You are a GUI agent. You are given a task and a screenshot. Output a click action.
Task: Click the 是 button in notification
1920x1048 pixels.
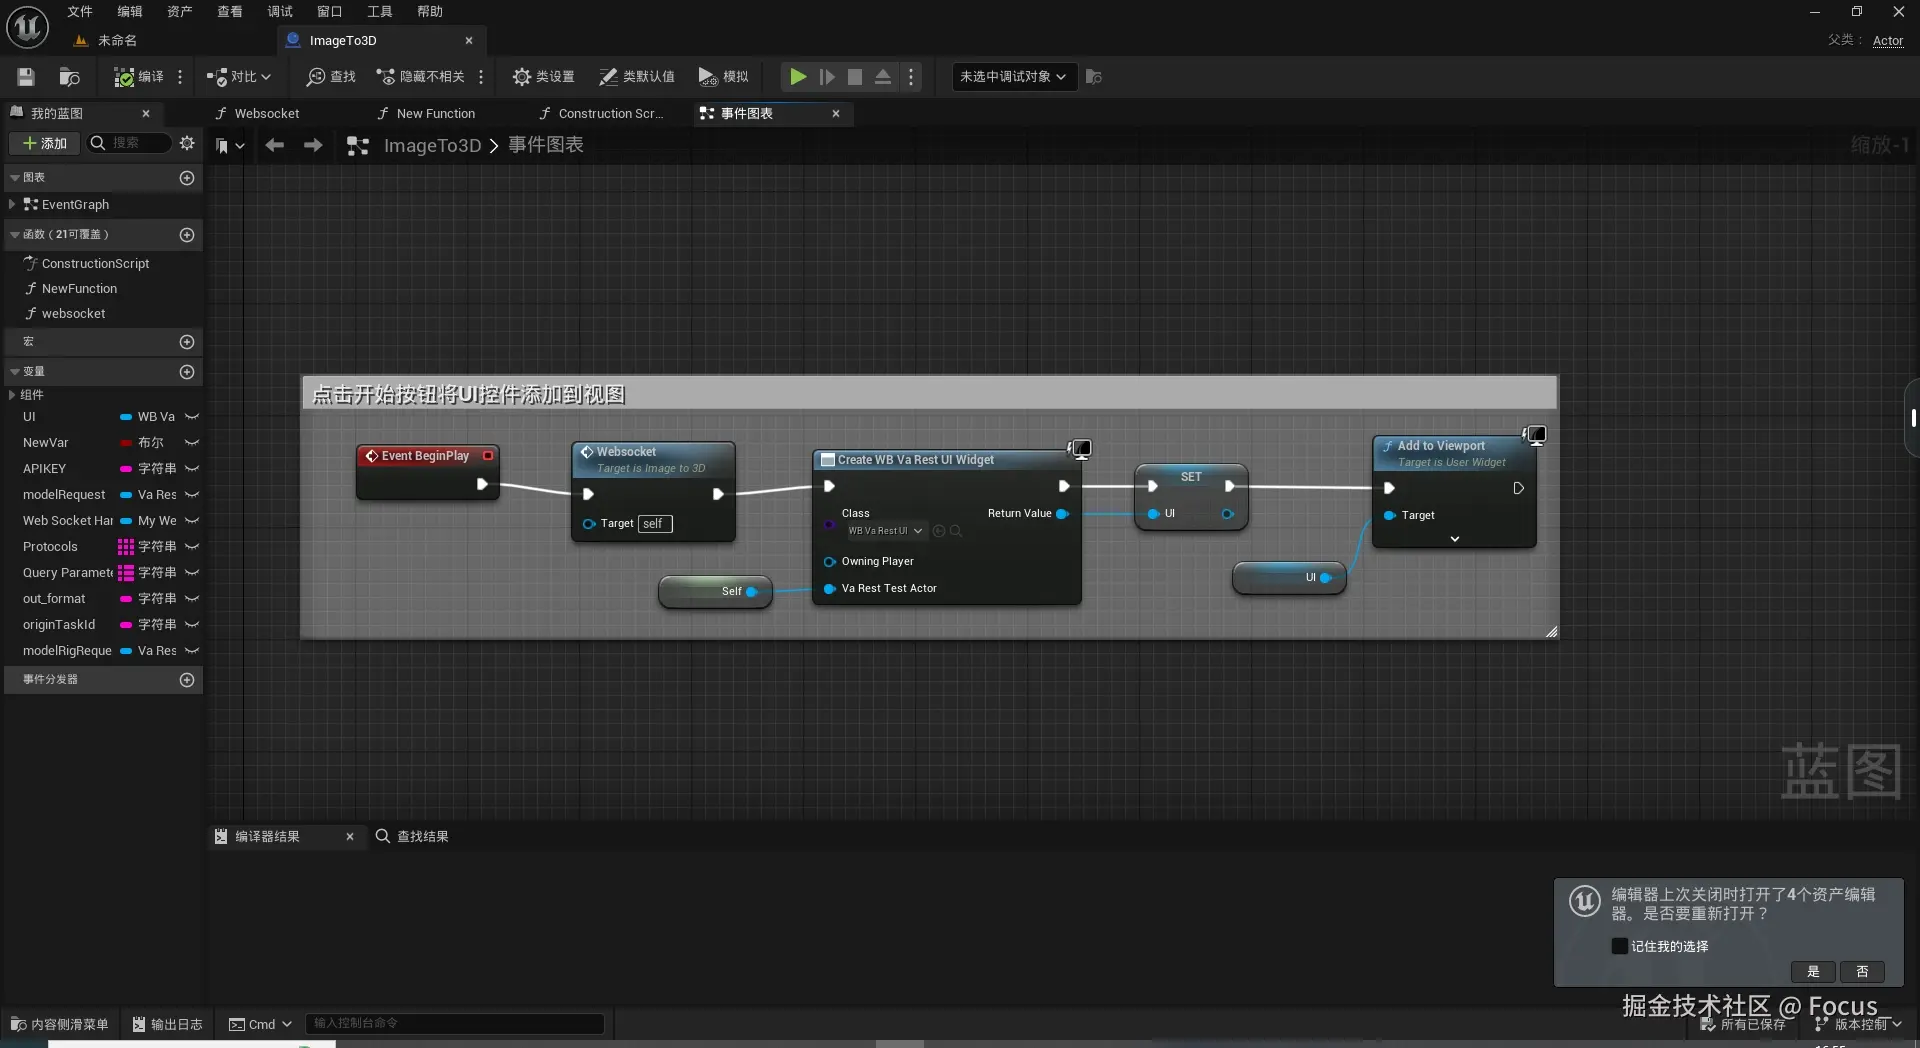(x=1812, y=972)
